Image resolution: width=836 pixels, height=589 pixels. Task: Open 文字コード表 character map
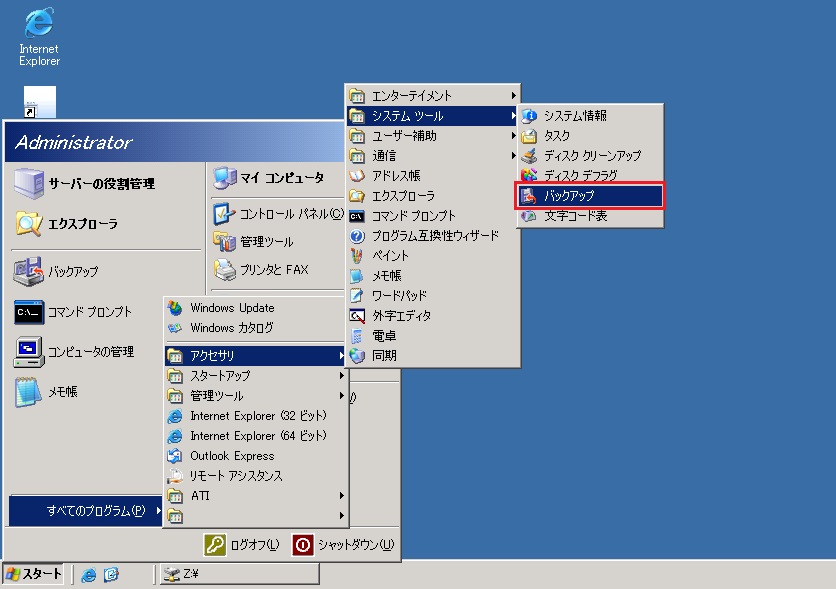coord(575,216)
